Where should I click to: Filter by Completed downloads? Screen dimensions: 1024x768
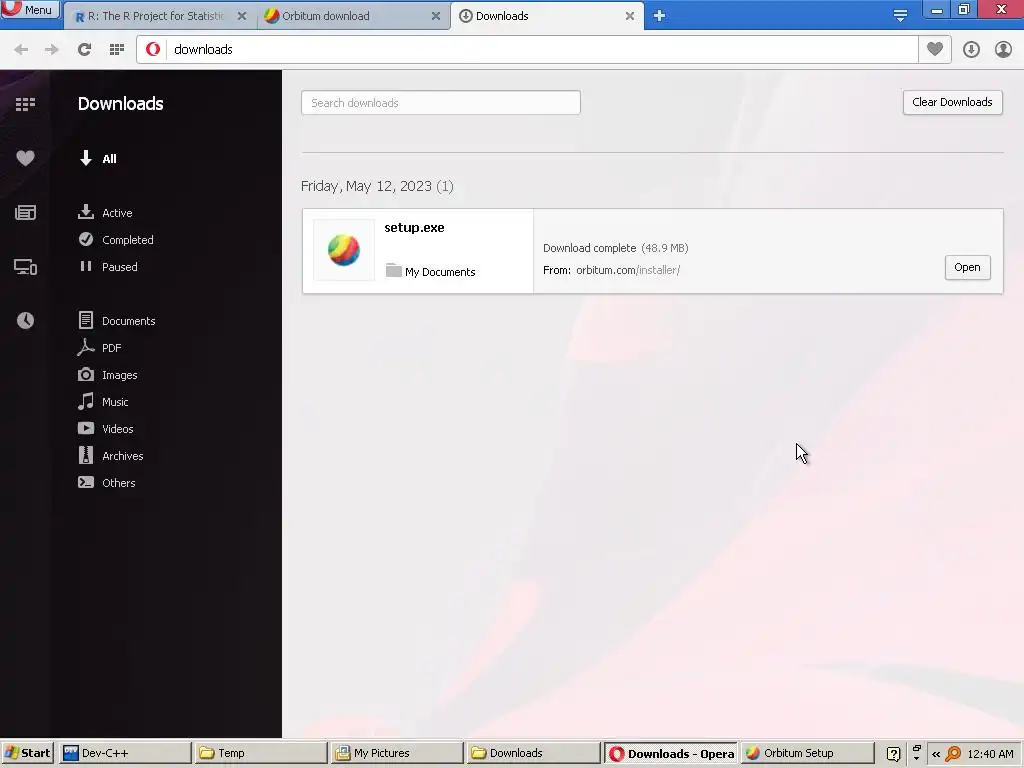(116, 240)
